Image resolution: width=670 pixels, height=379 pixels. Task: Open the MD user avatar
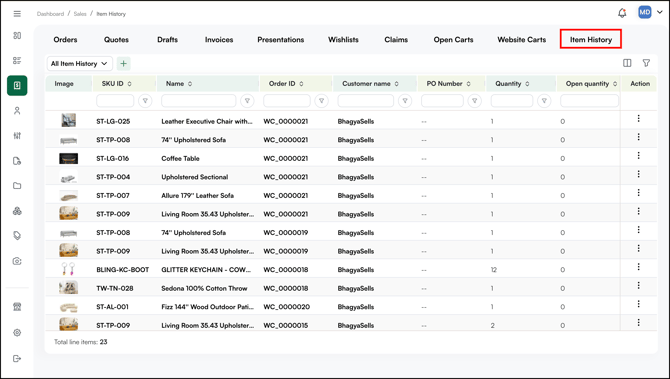pos(644,12)
